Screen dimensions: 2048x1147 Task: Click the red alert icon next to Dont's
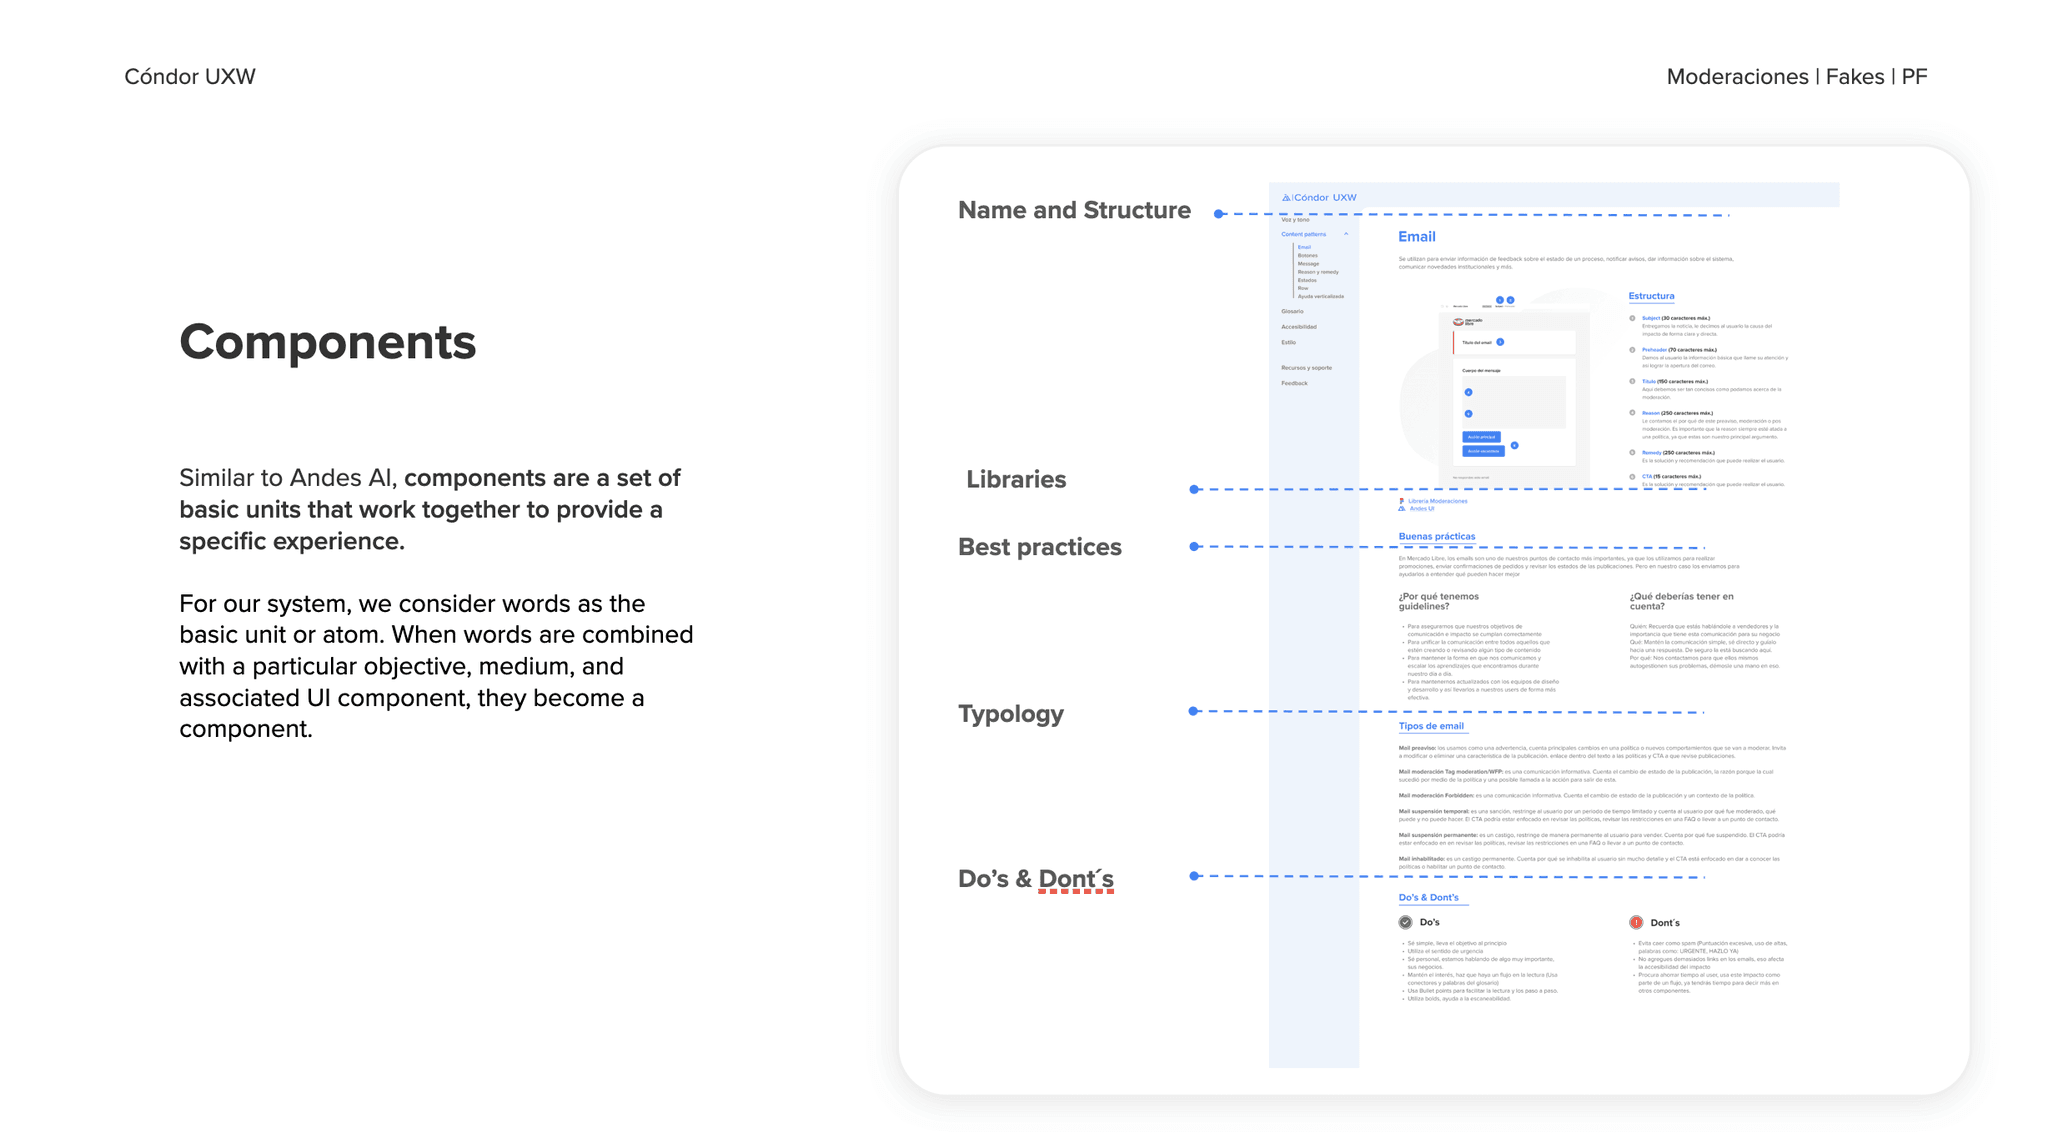click(1636, 922)
